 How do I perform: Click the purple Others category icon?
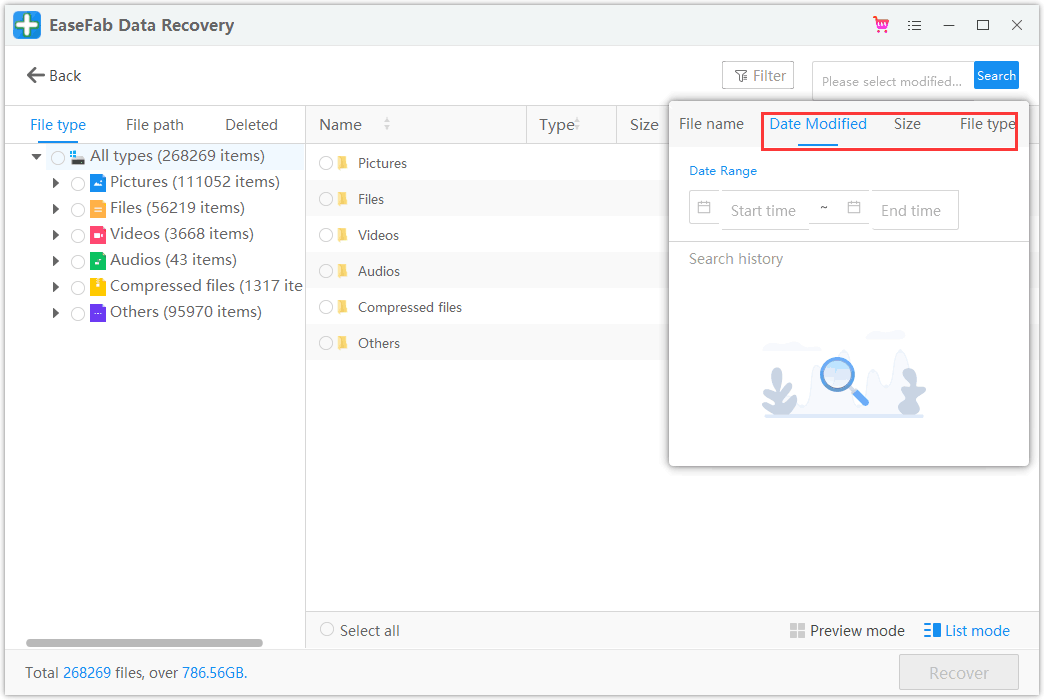(x=98, y=312)
